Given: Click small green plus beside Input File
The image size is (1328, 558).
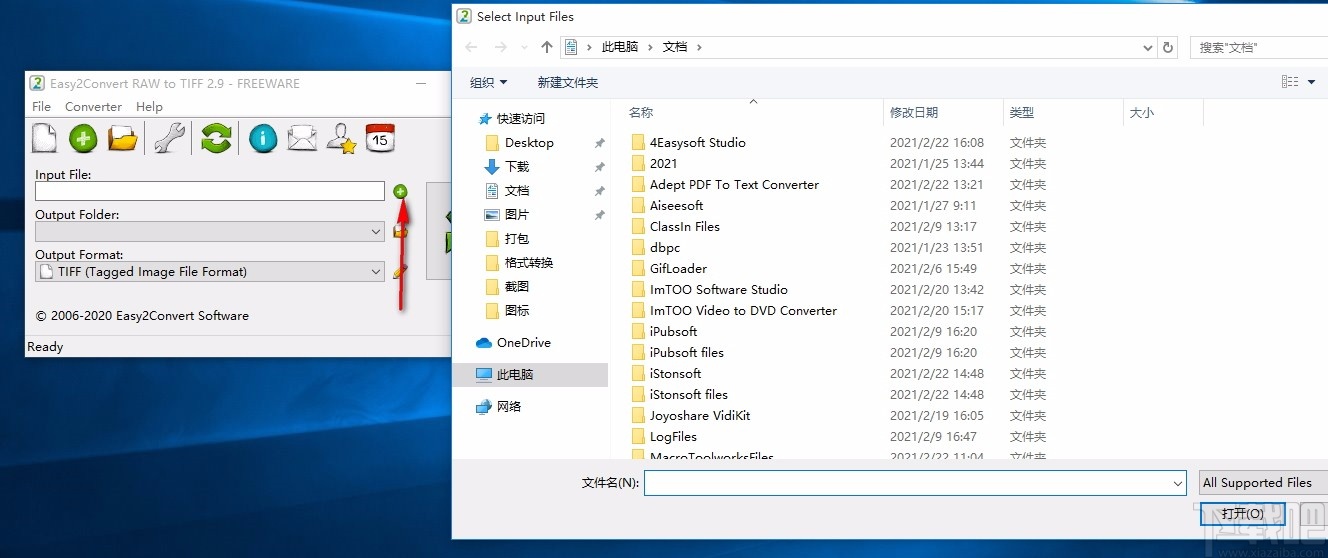Looking at the screenshot, I should pyautogui.click(x=400, y=191).
